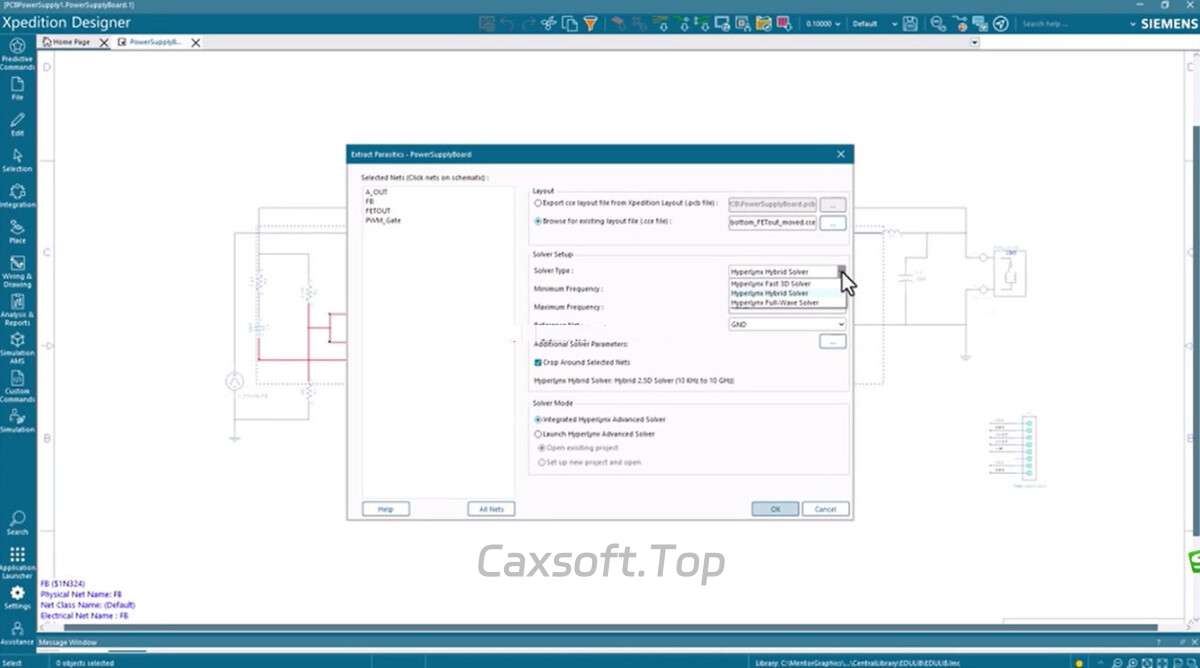Click the Analysis & Reports sidebar icon
Viewport: 1200px width, 668px height.
(17, 310)
